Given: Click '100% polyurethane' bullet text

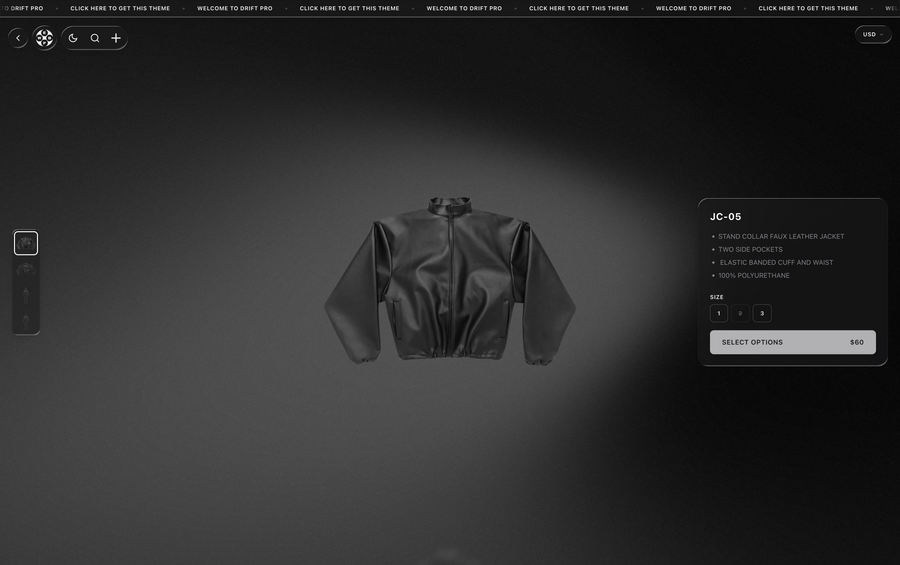Looking at the screenshot, I should (x=754, y=276).
